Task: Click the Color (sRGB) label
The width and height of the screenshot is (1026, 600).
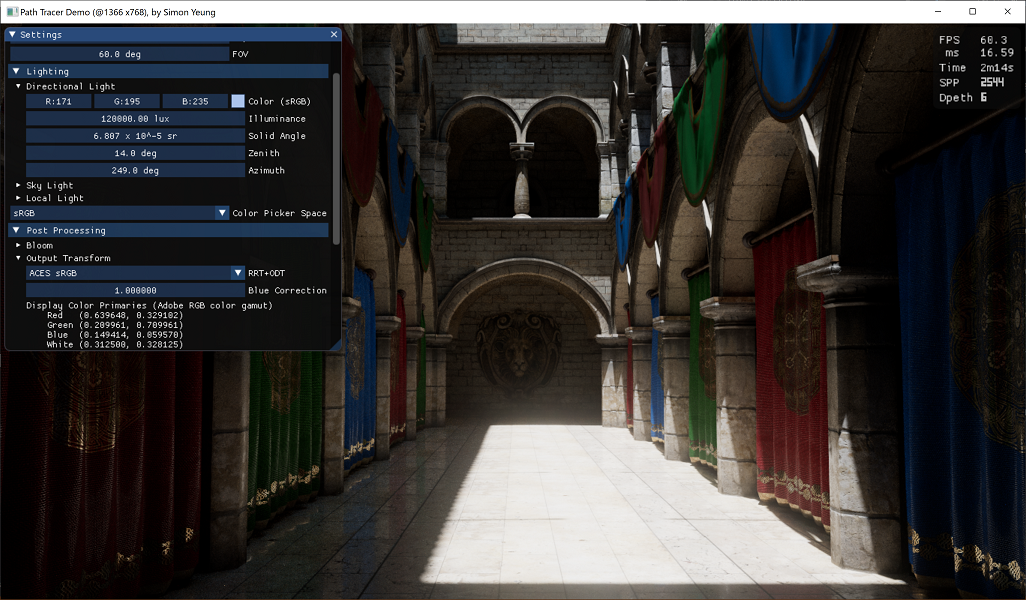Action: point(279,101)
